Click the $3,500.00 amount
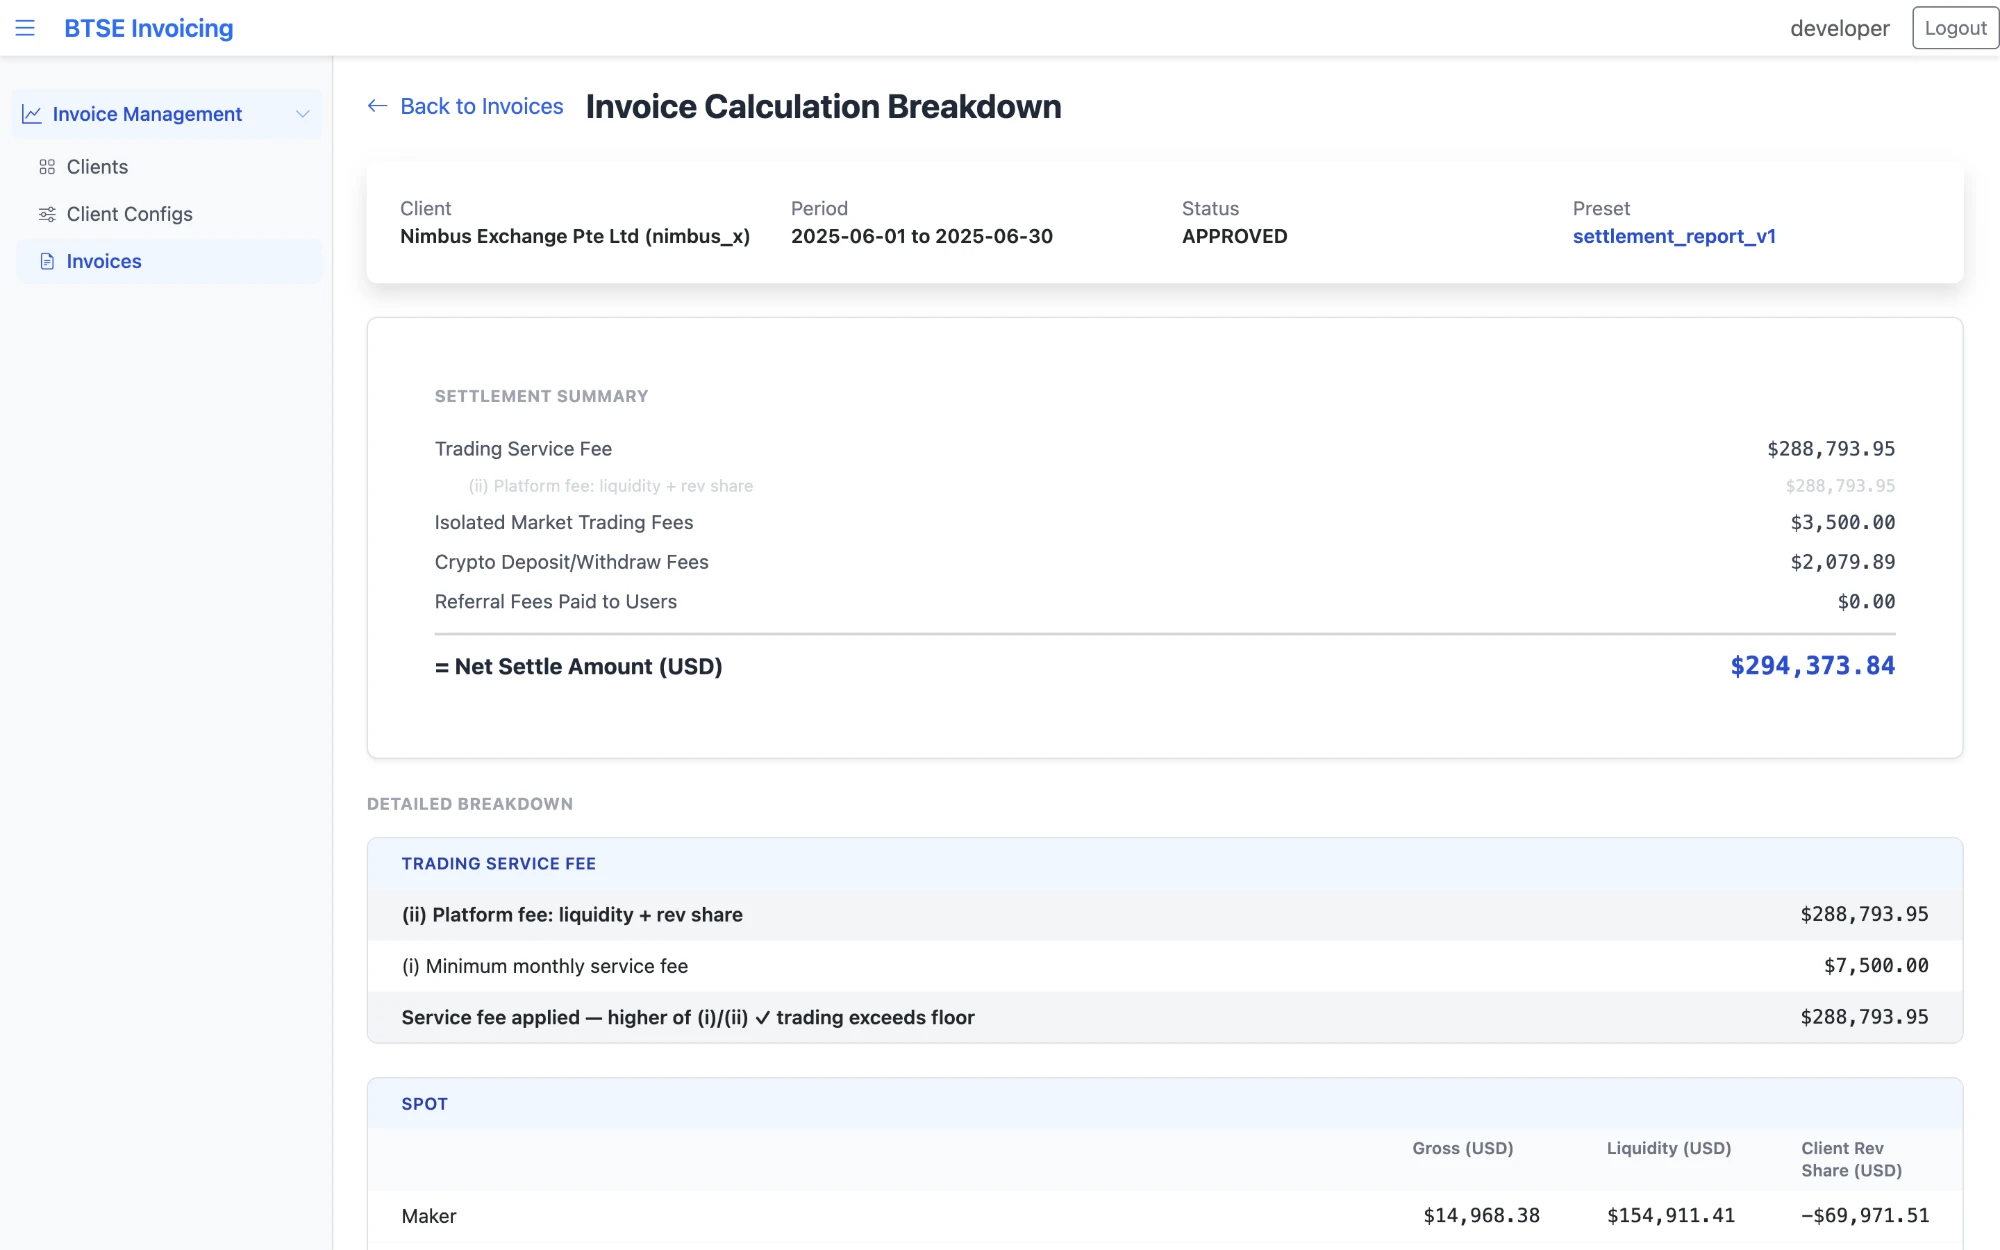 coord(1843,522)
